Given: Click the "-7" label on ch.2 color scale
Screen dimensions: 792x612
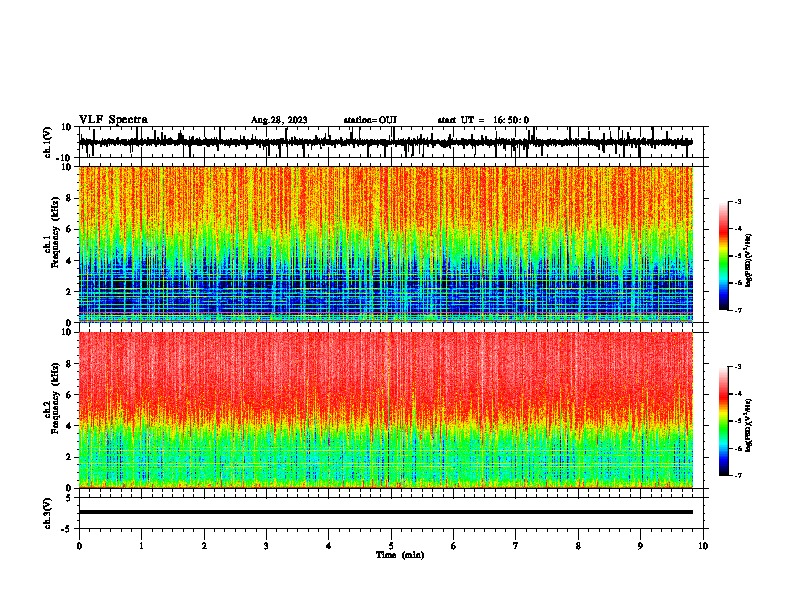Looking at the screenshot, I should pos(737,476).
